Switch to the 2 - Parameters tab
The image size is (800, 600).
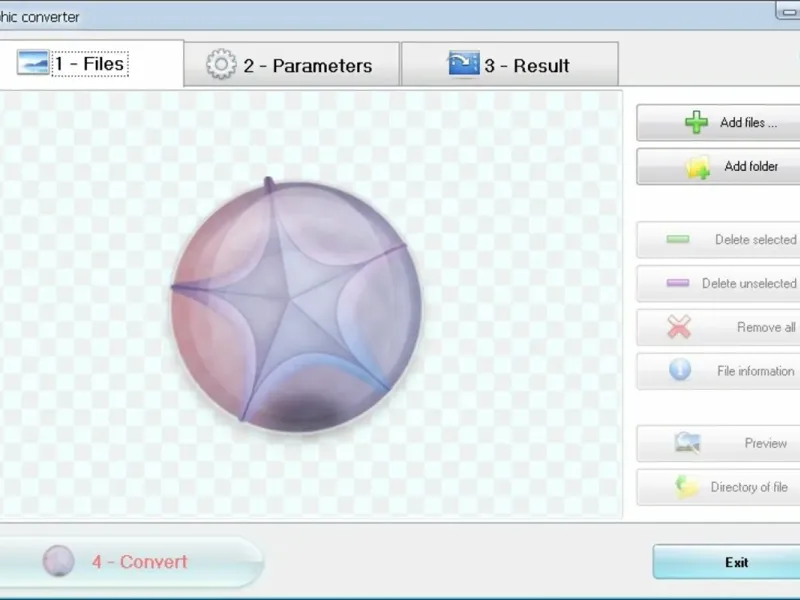[291, 64]
